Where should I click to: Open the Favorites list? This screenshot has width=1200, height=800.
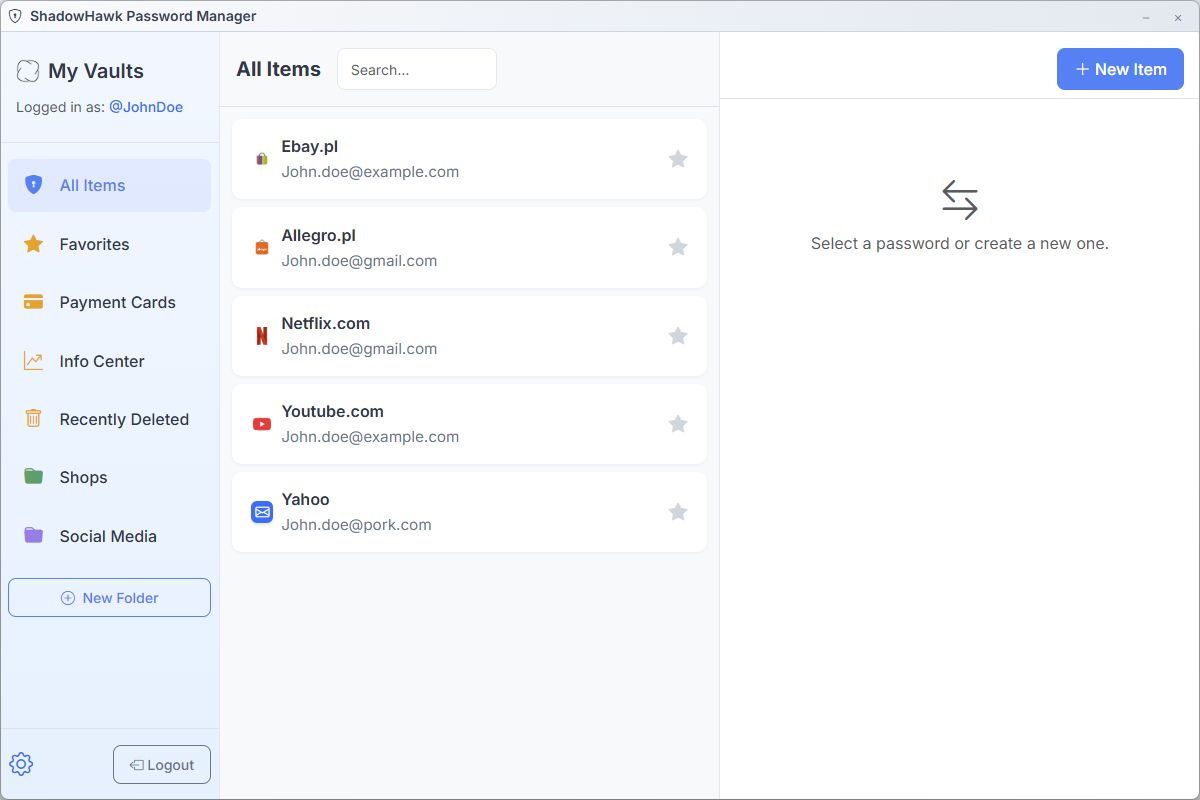(94, 244)
